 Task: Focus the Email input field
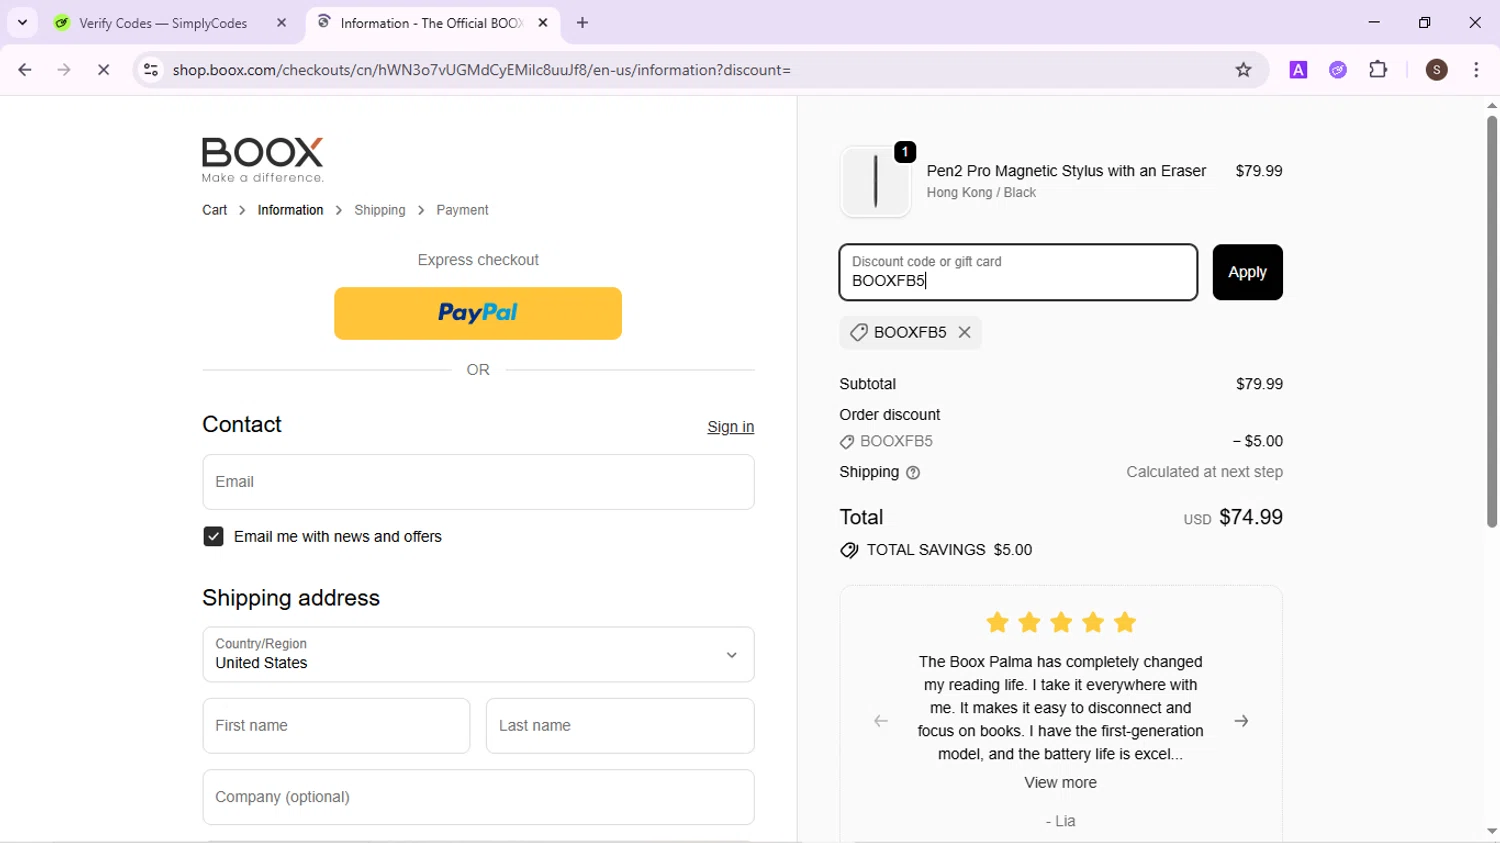click(478, 482)
